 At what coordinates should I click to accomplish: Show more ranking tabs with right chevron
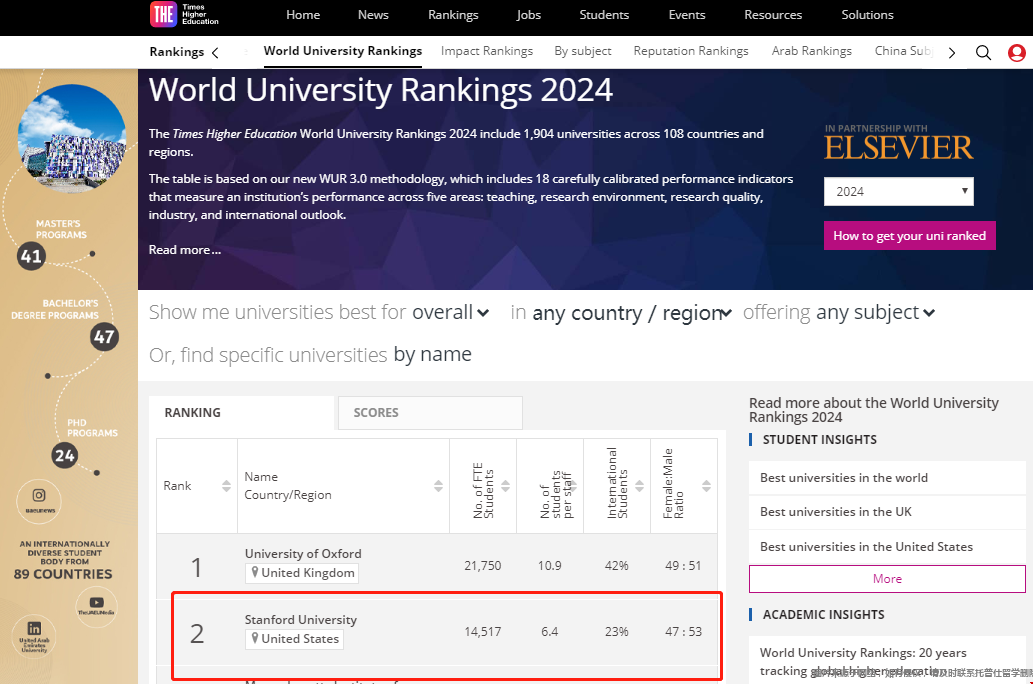[951, 53]
